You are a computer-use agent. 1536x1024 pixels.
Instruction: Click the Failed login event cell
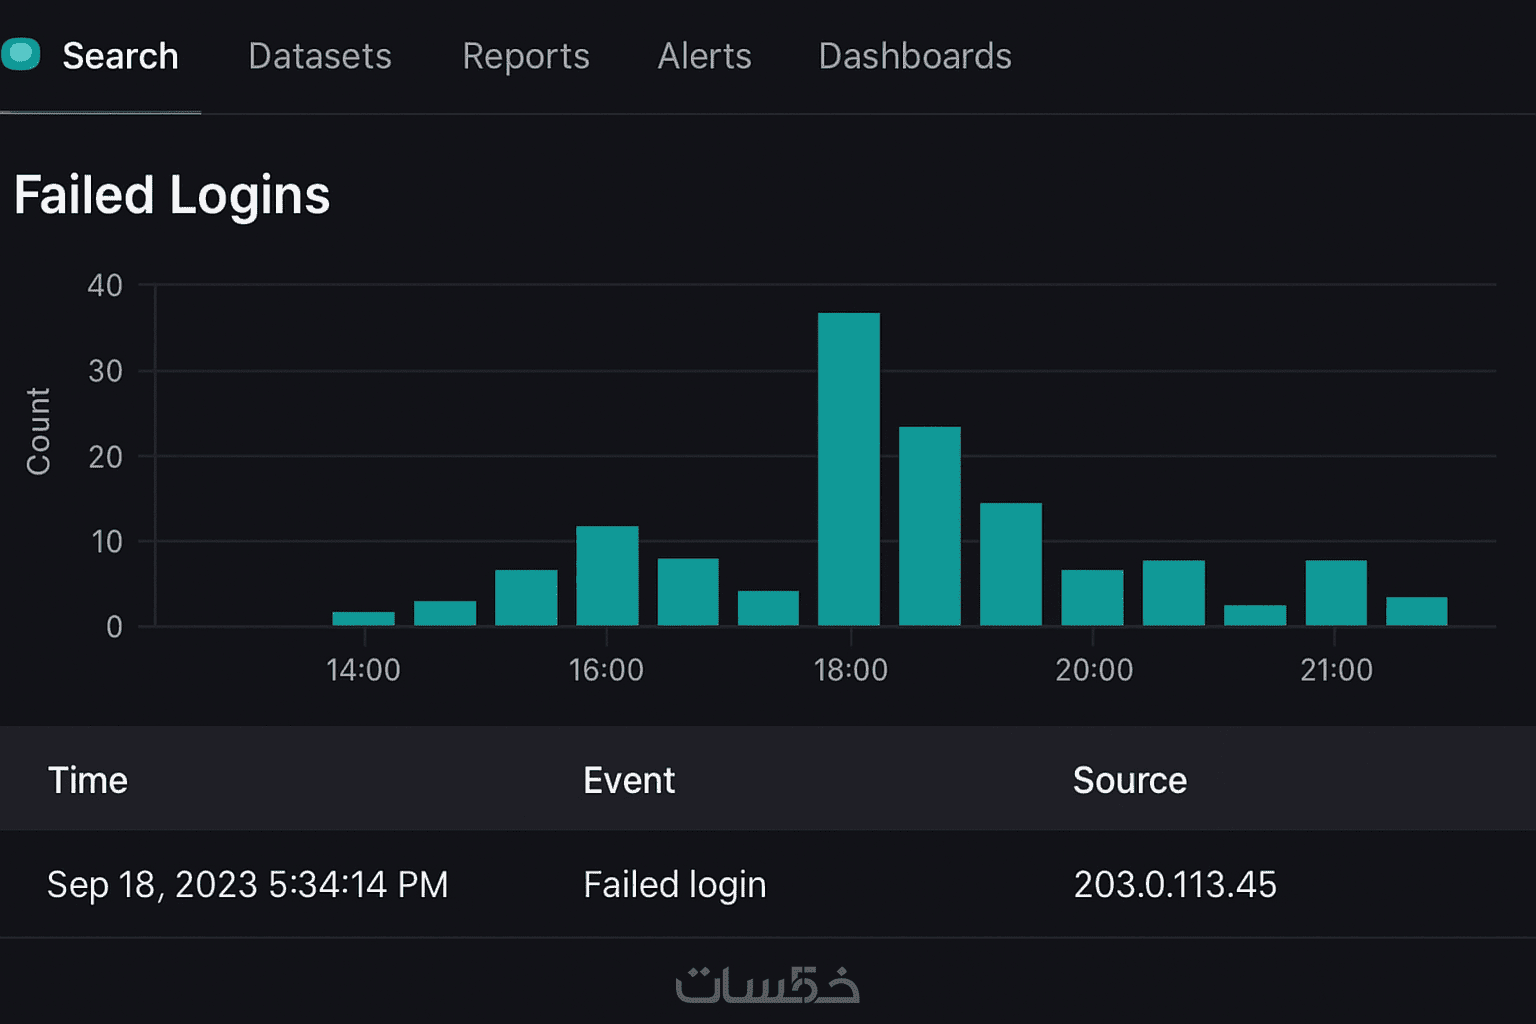[x=675, y=884]
